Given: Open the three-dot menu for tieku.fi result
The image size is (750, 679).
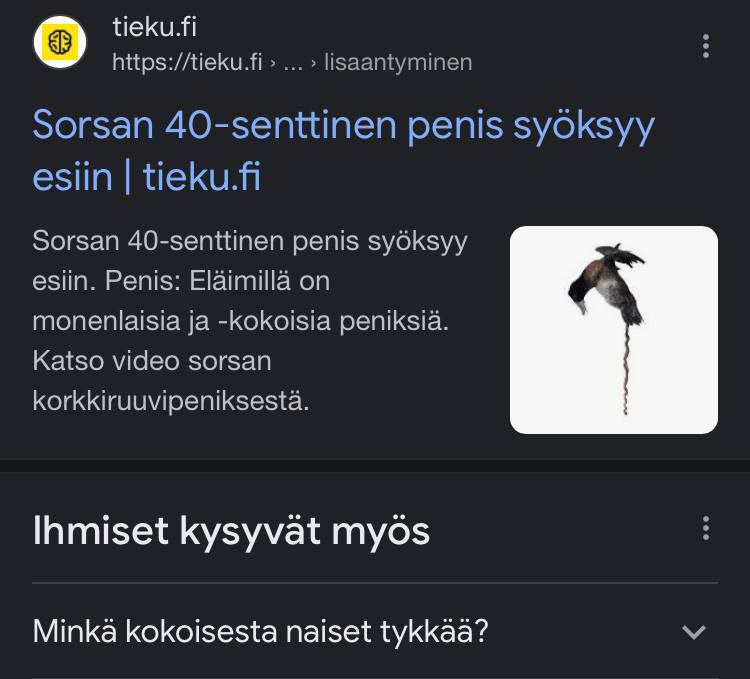Looking at the screenshot, I should 706,46.
